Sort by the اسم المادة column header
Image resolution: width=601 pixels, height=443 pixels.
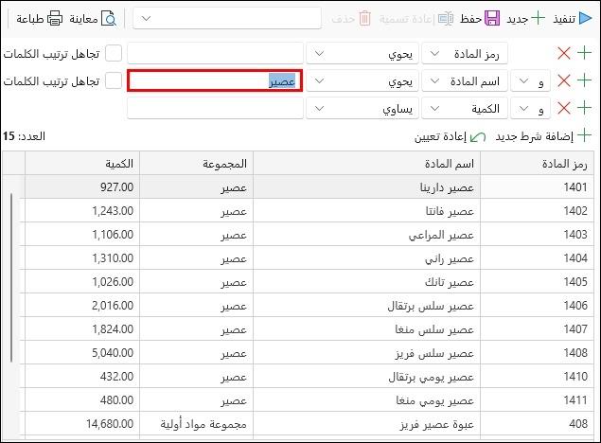coord(367,164)
